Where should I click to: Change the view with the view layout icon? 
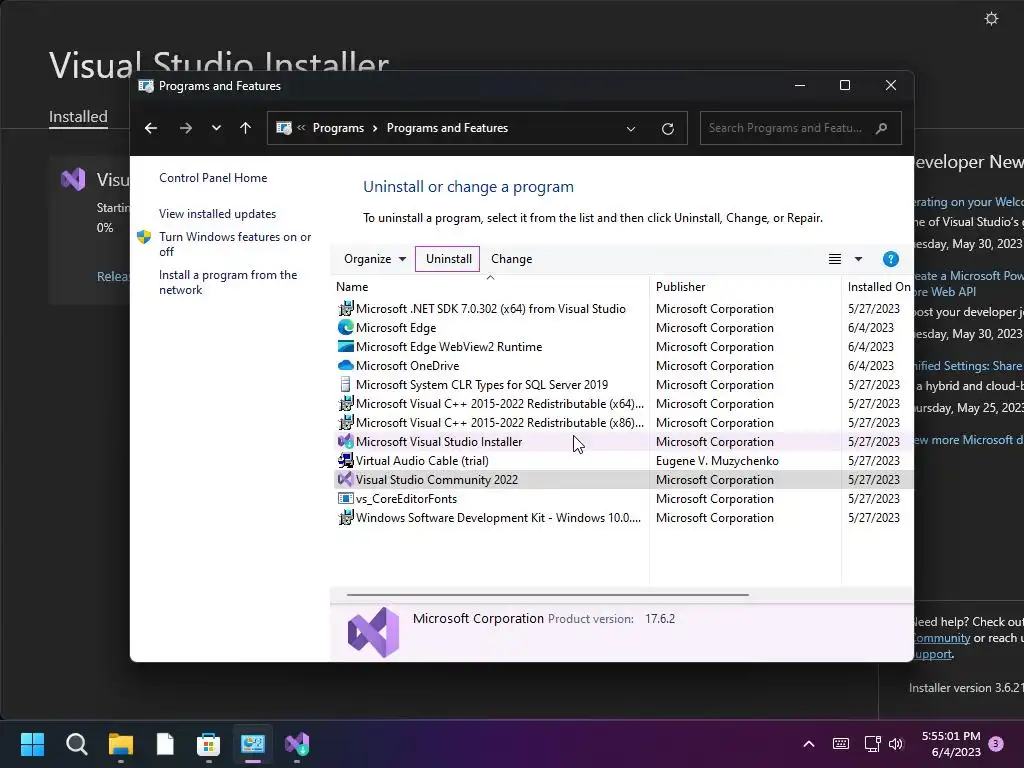(x=835, y=259)
